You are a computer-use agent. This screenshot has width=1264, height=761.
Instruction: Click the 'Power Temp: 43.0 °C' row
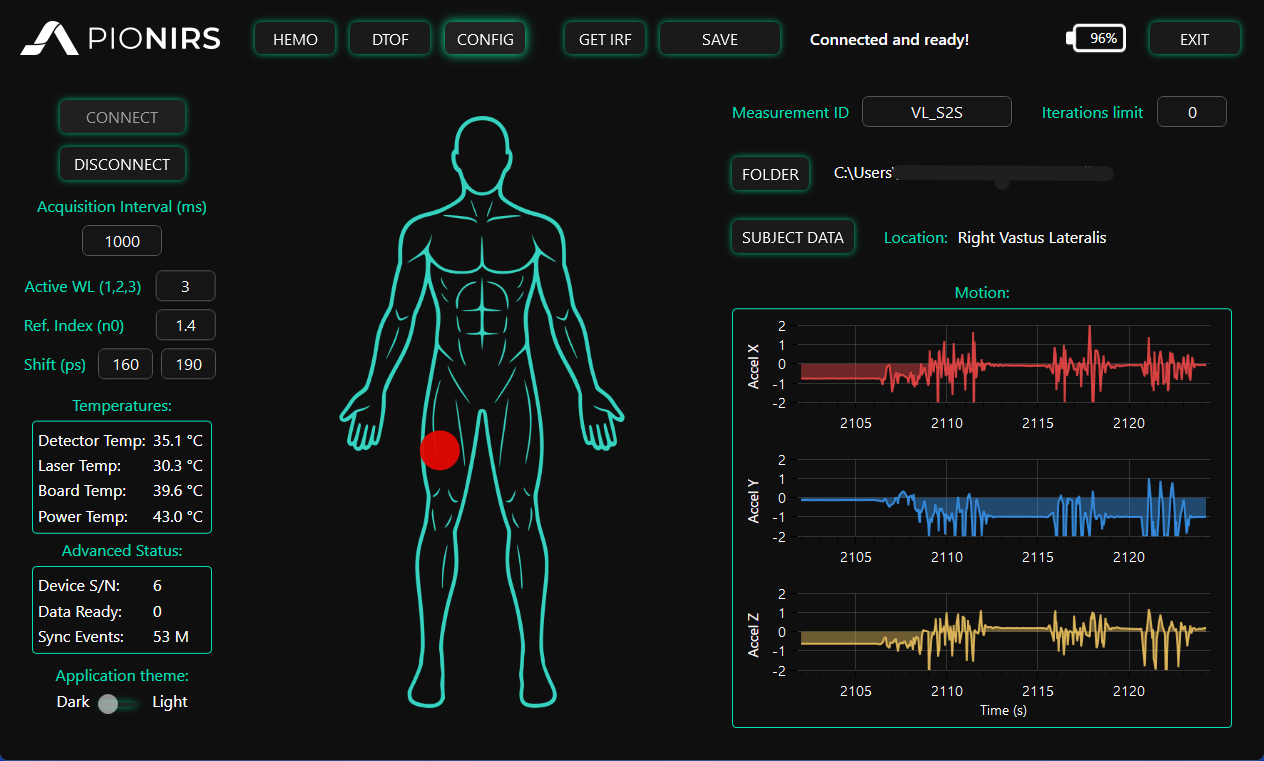coord(121,516)
